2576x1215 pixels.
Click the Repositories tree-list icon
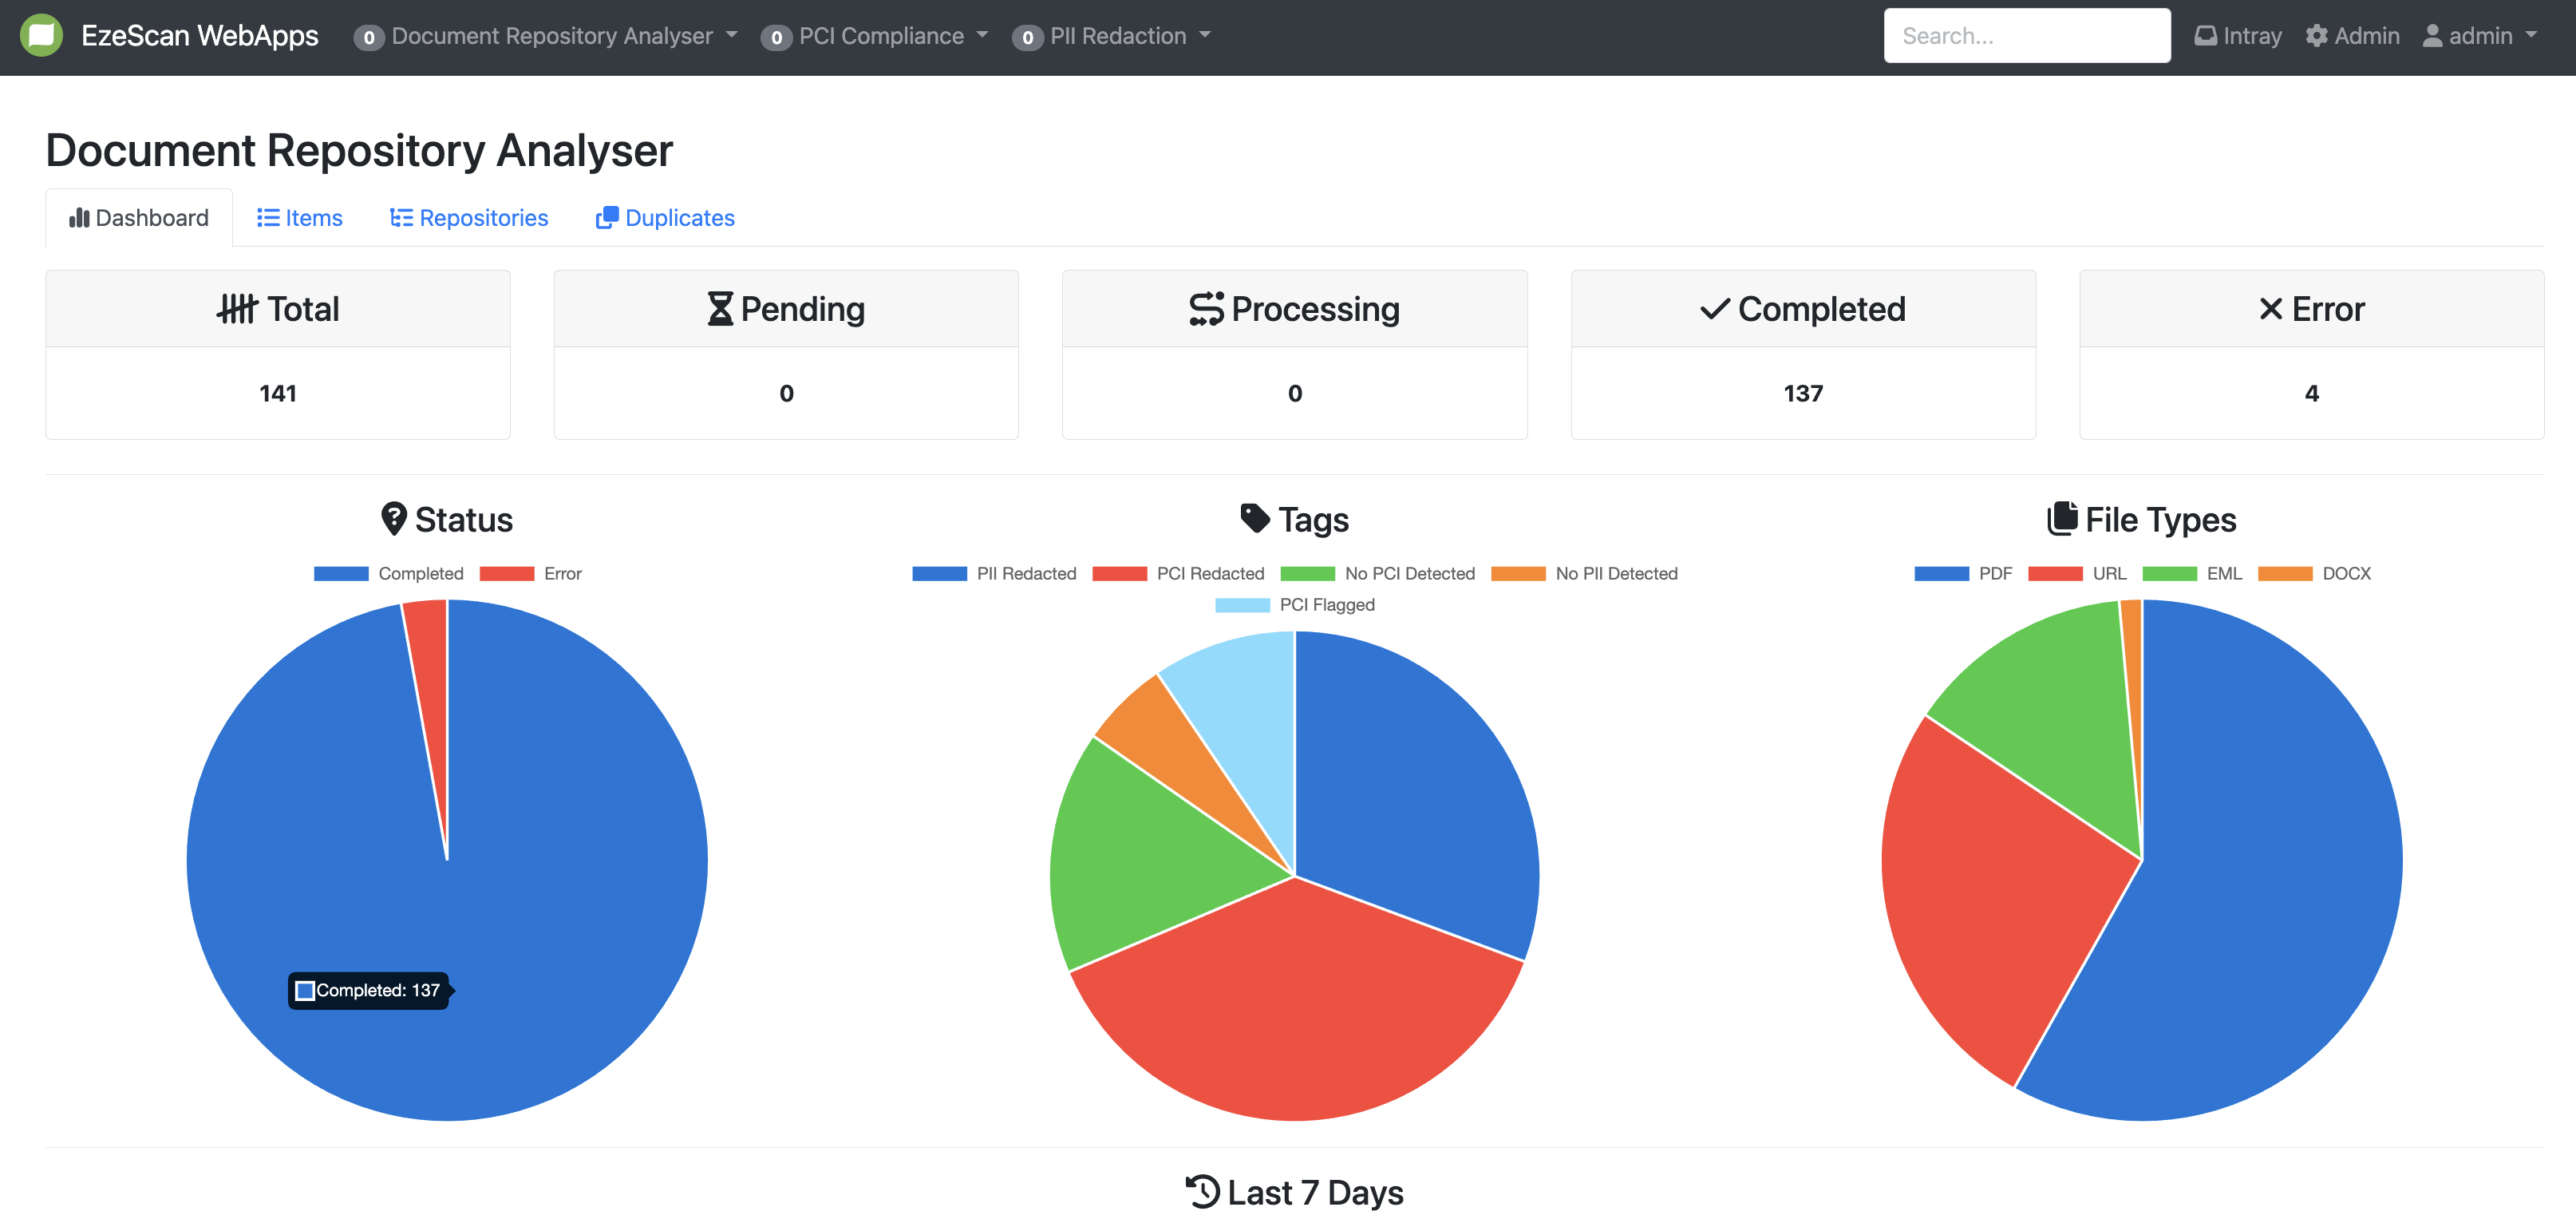pyautogui.click(x=401, y=218)
